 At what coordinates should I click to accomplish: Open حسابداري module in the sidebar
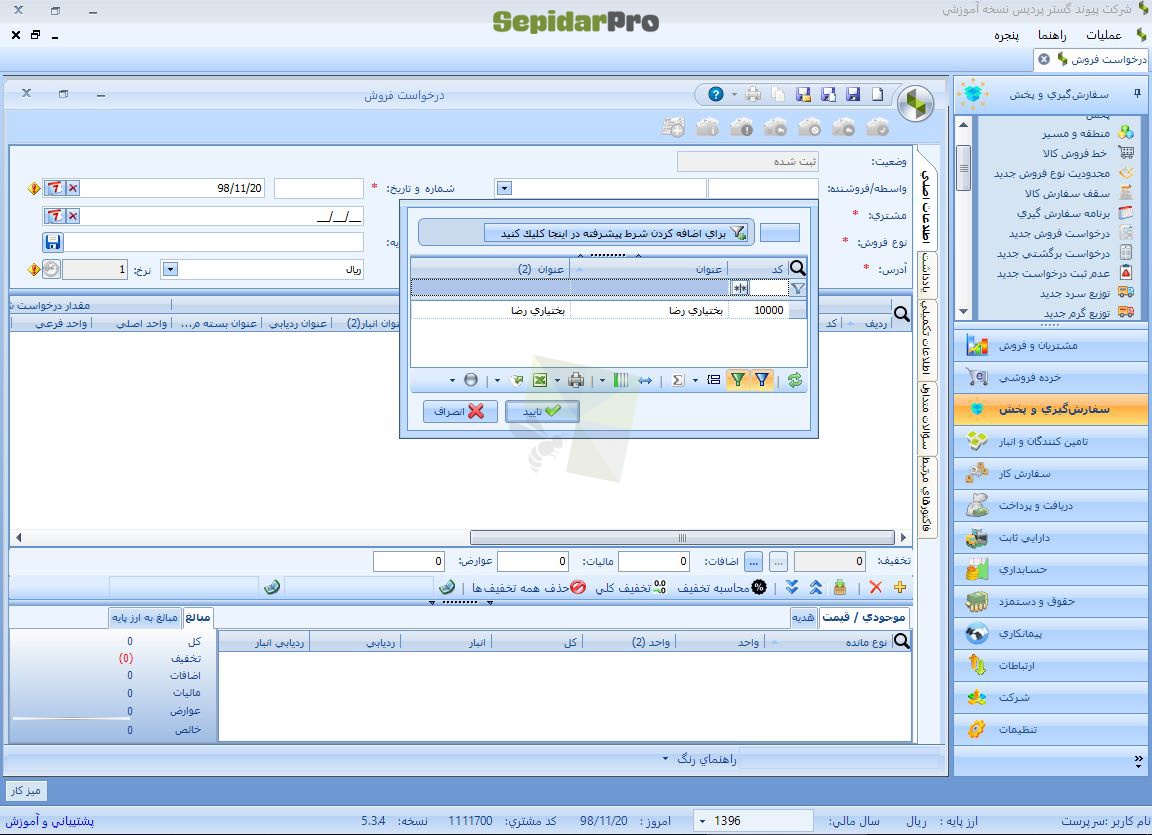click(x=1051, y=569)
